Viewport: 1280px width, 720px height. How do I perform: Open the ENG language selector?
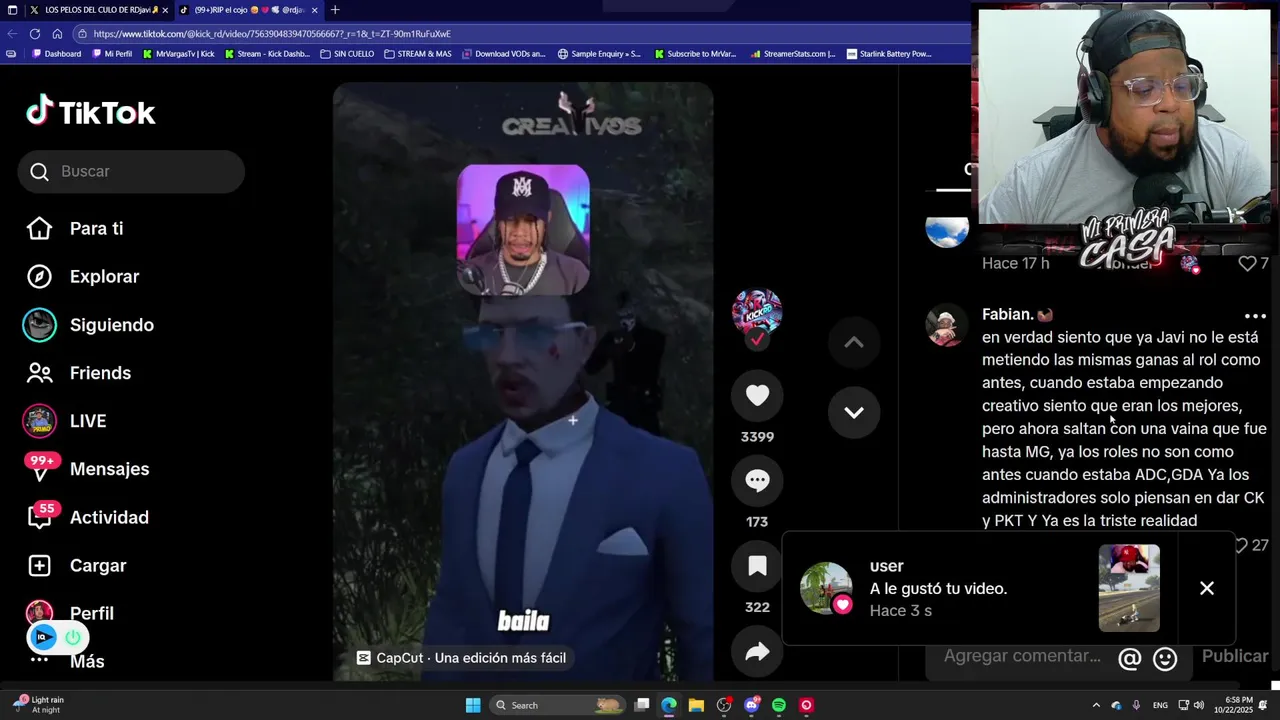(x=1160, y=705)
